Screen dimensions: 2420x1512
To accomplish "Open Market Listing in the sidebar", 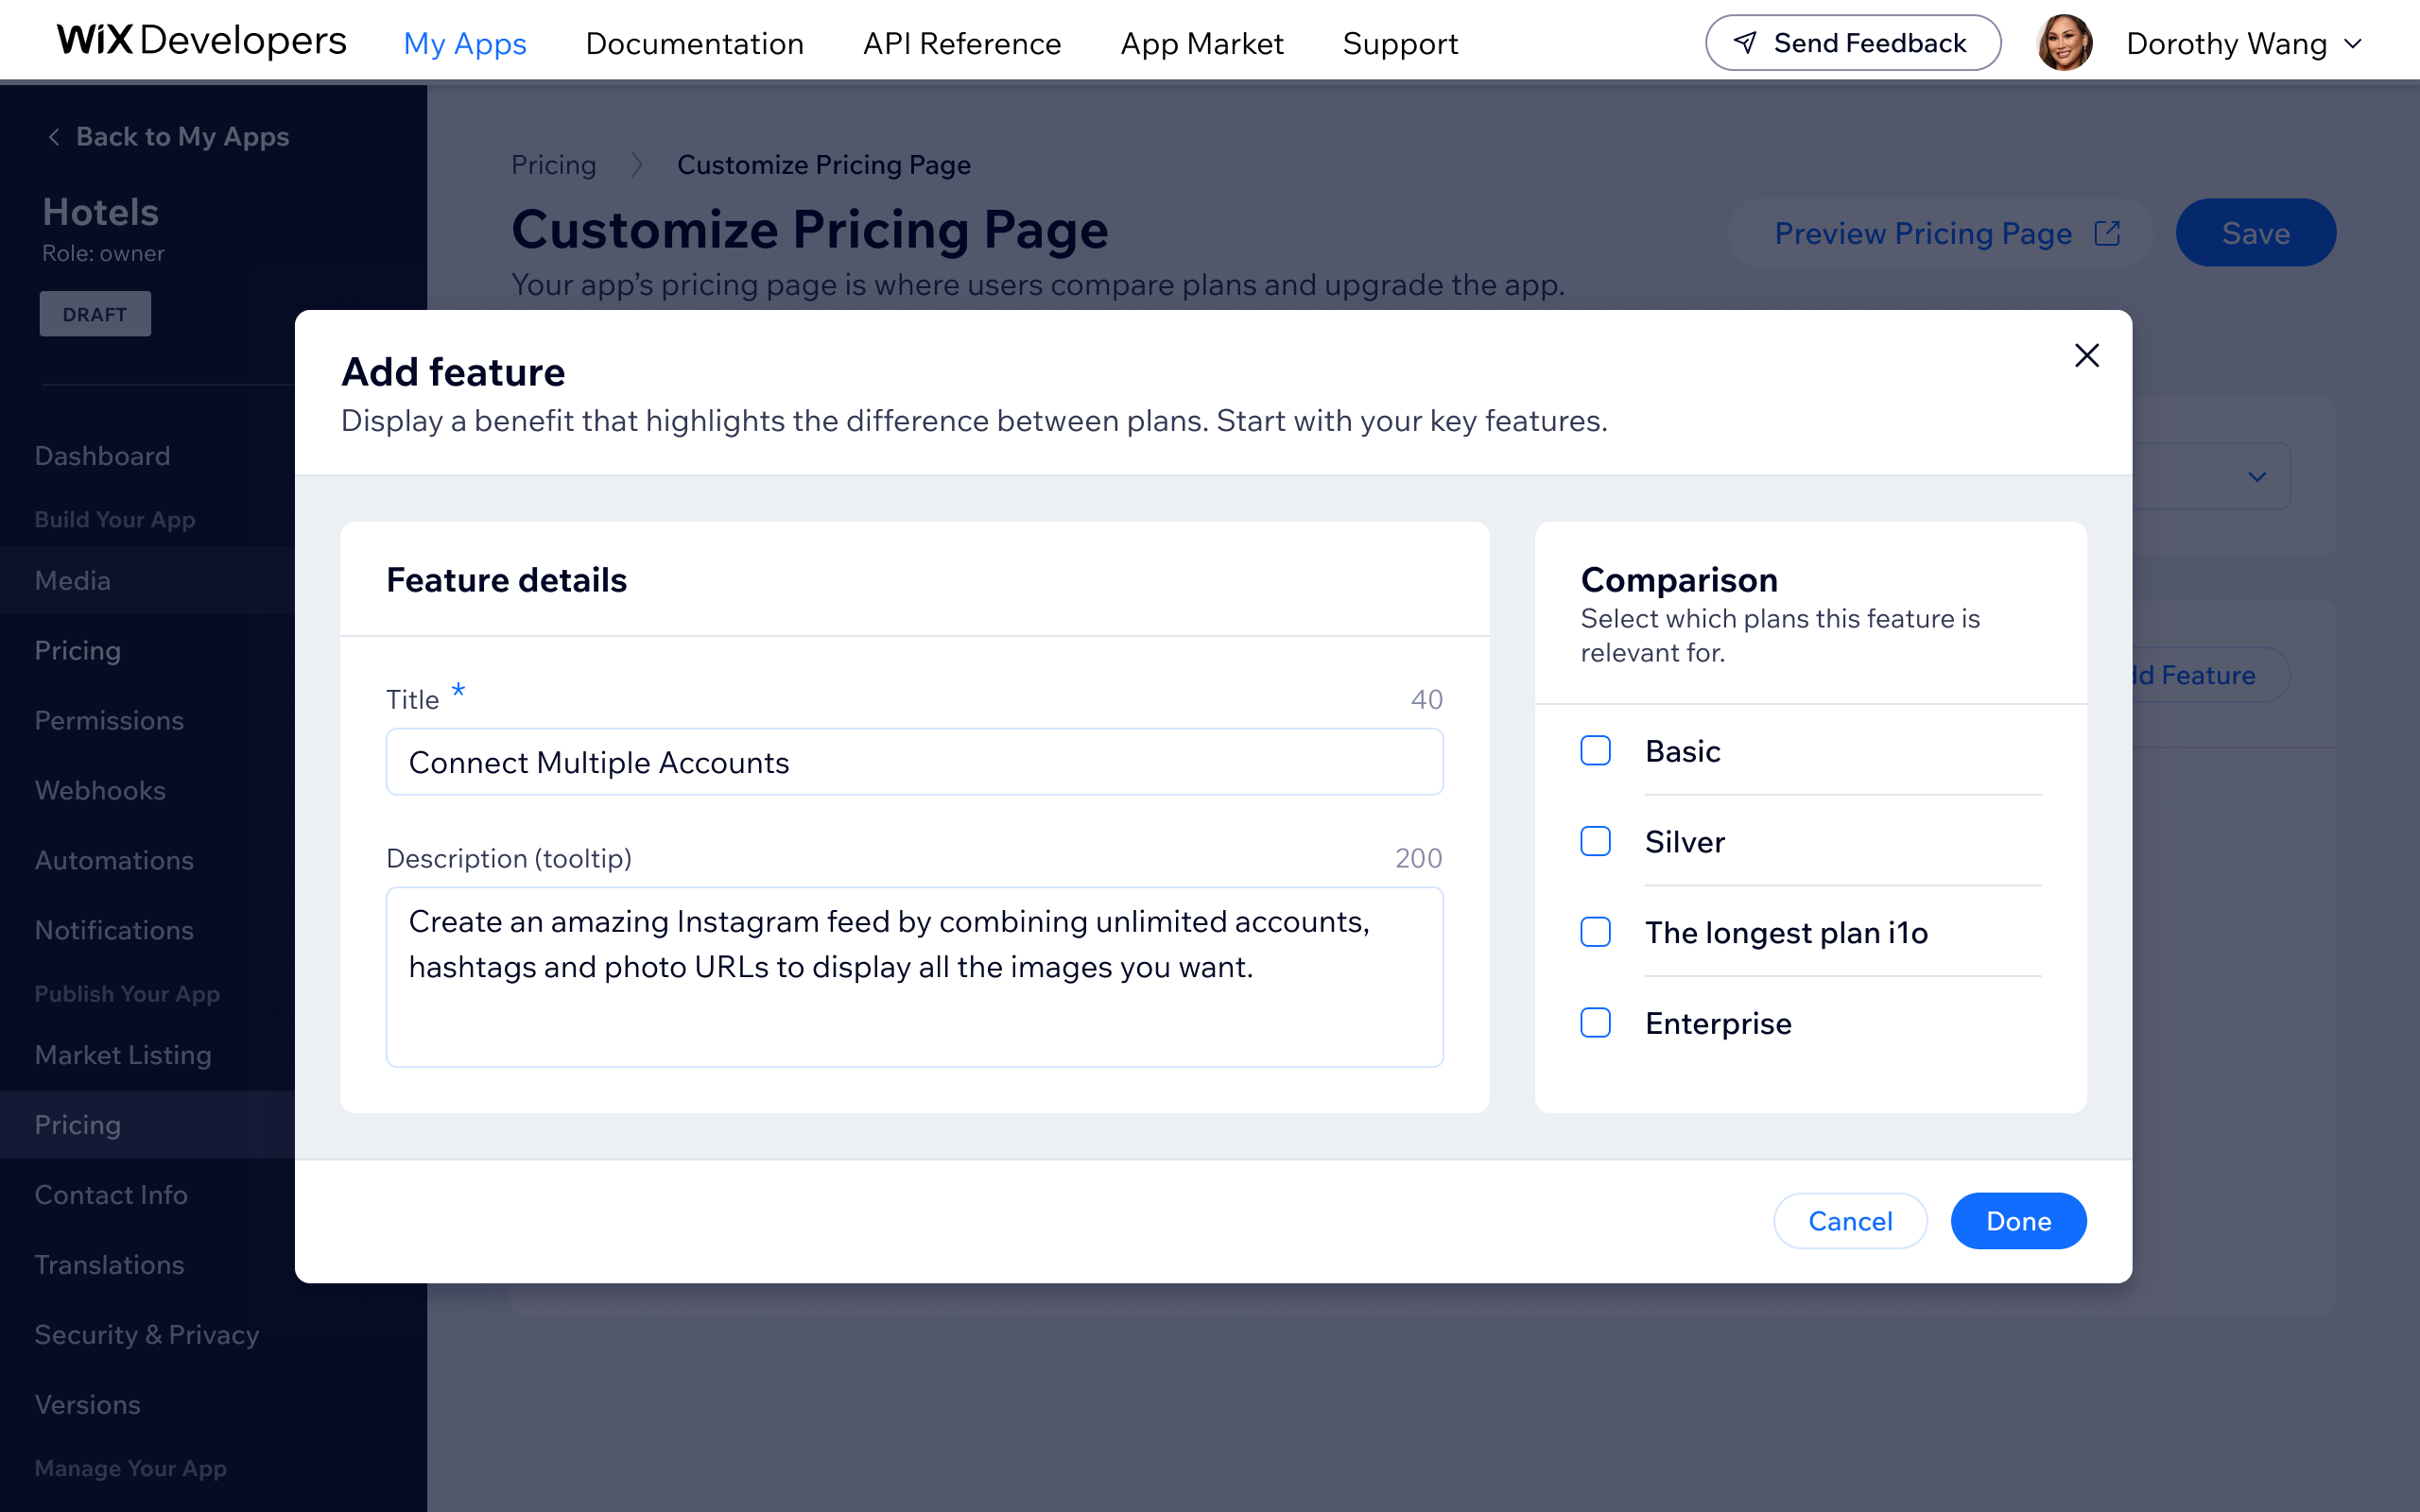I will (123, 1055).
